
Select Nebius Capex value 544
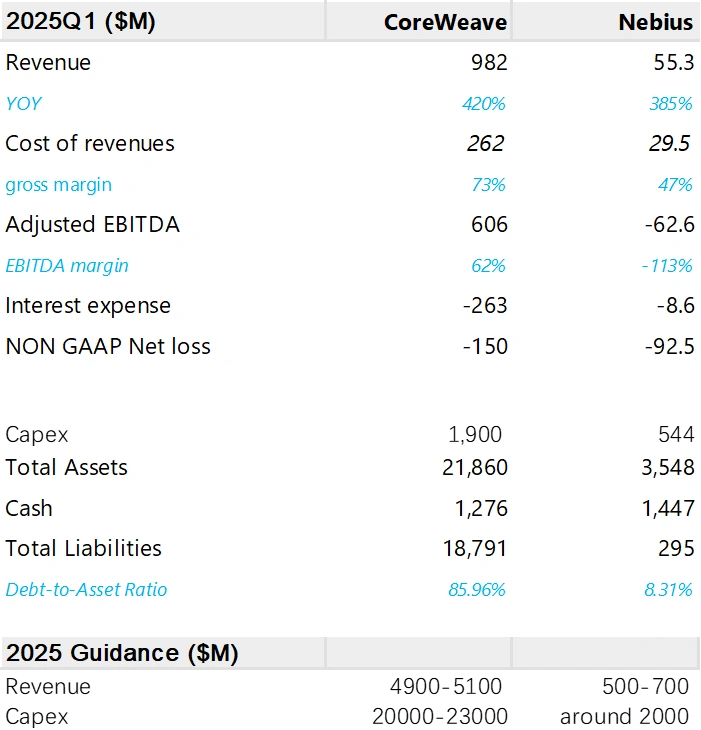click(676, 434)
